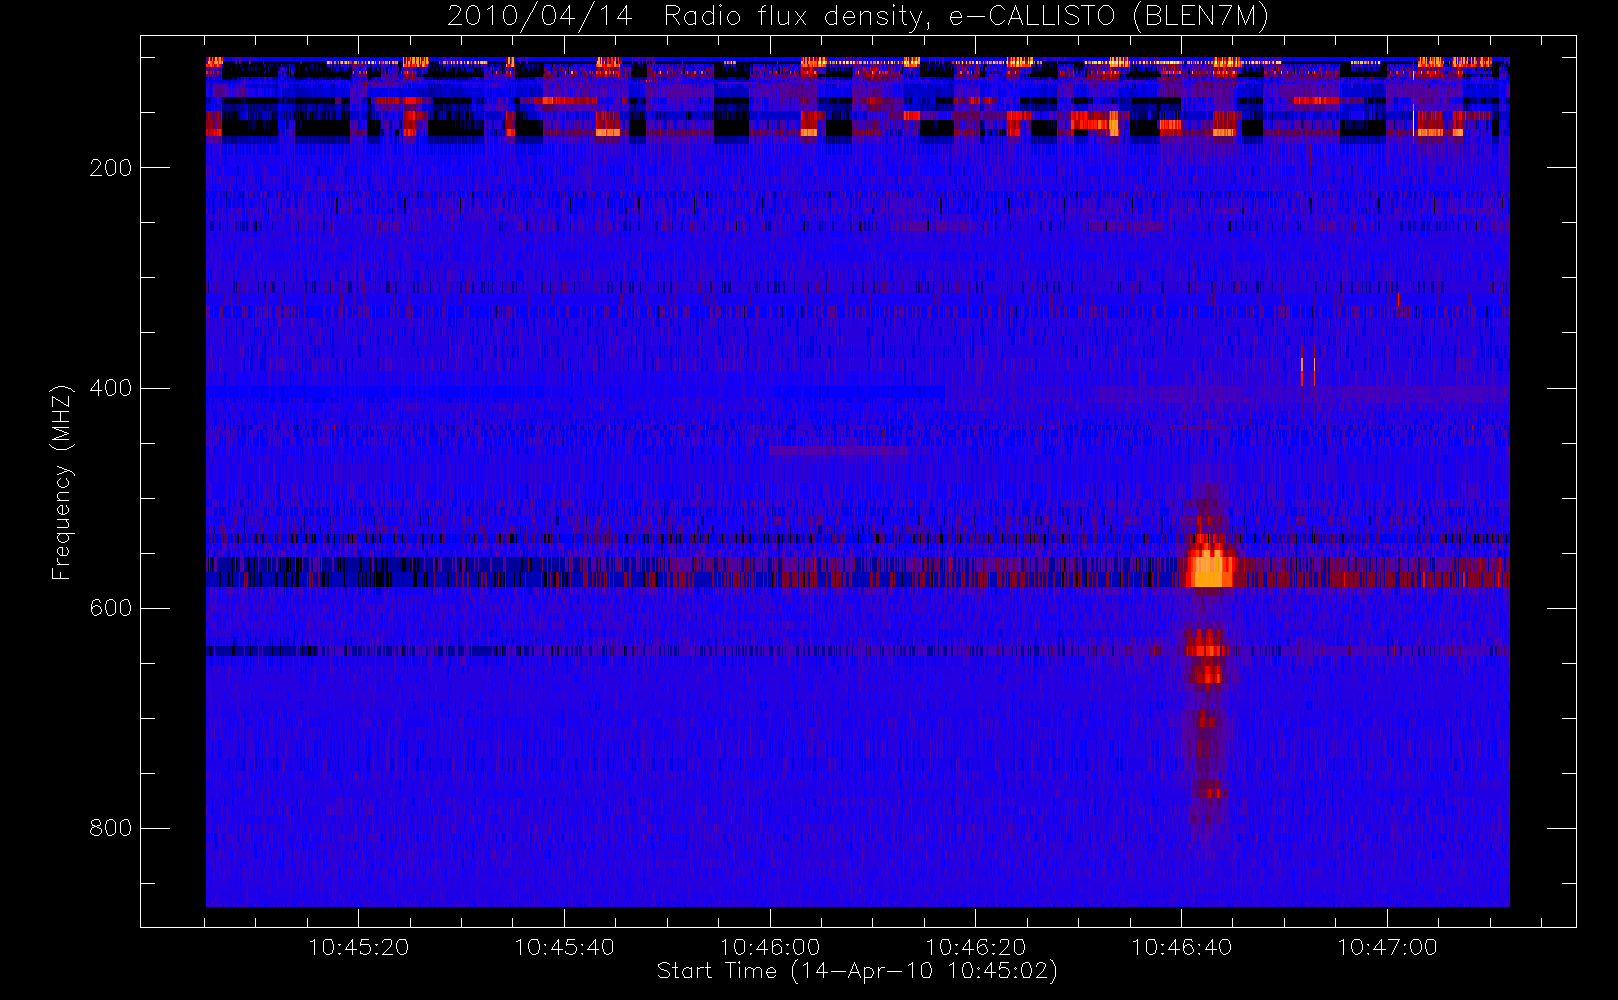Click the 'Frequency (MHZ)' axis title
1618x1000 pixels.
tap(62, 482)
